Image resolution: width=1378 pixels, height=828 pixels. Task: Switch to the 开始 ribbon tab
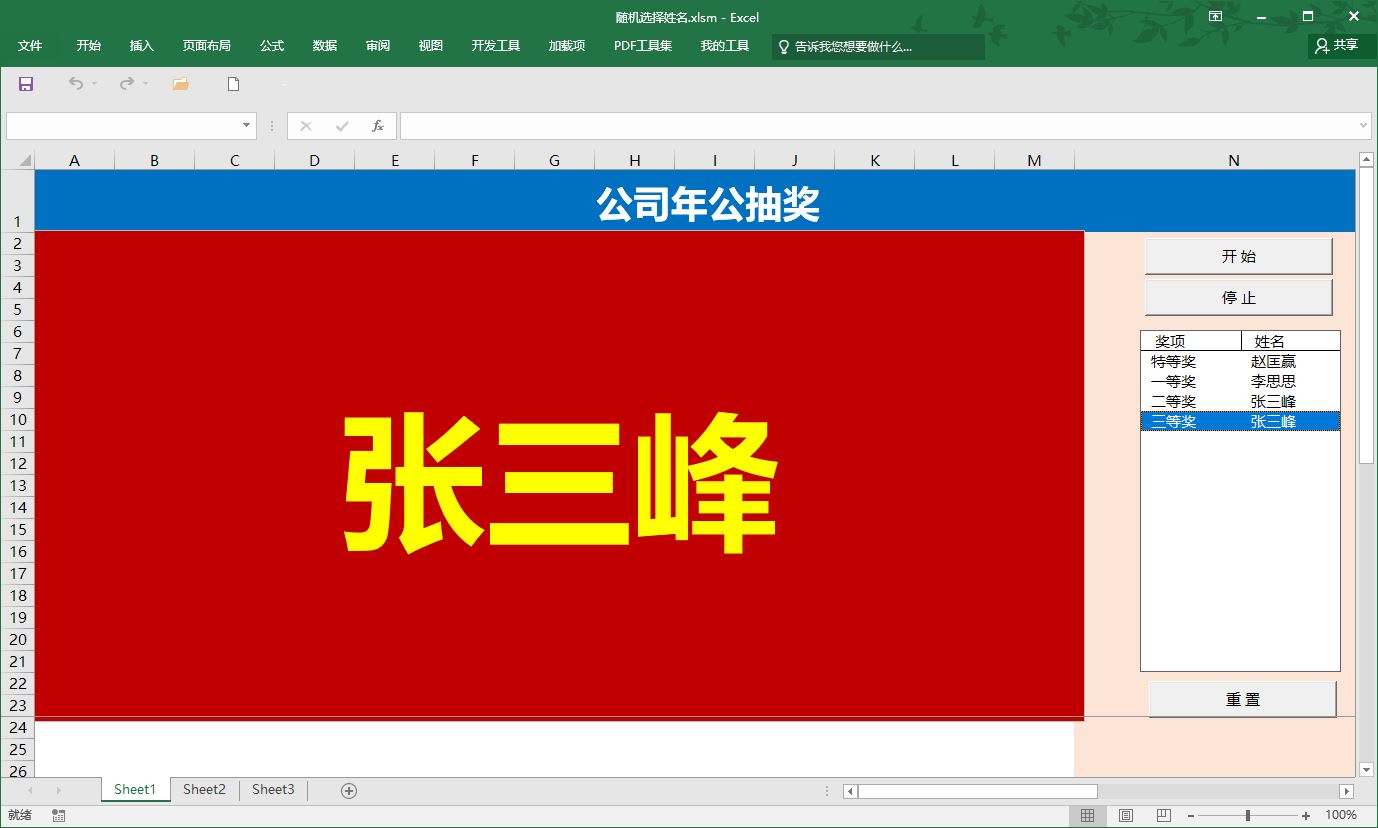[x=89, y=46]
